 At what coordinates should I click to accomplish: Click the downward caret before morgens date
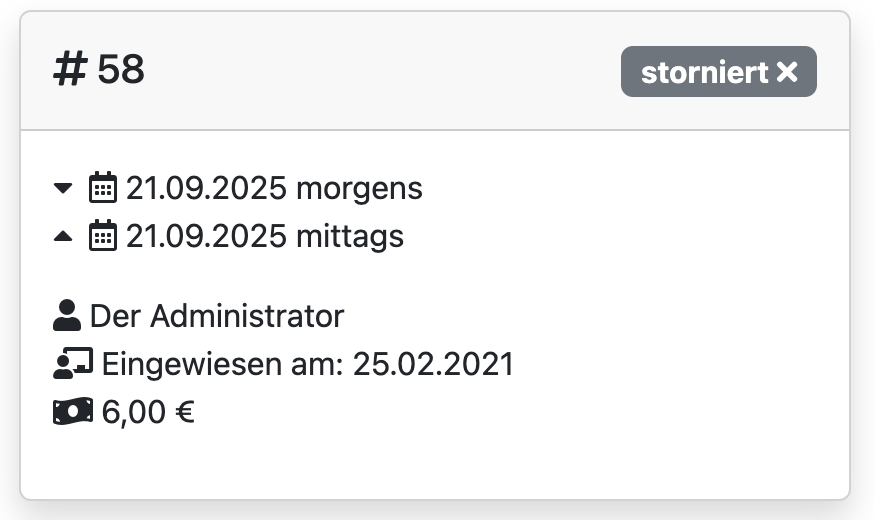pos(63,188)
